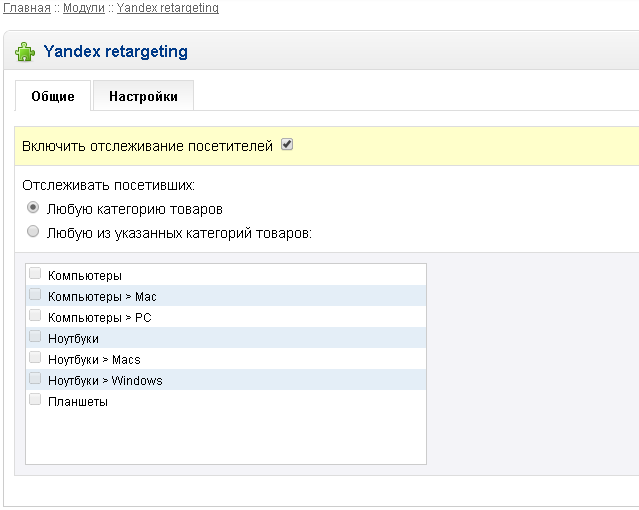Switch to the Общие tab
This screenshot has height=510, width=639.
(x=53, y=97)
